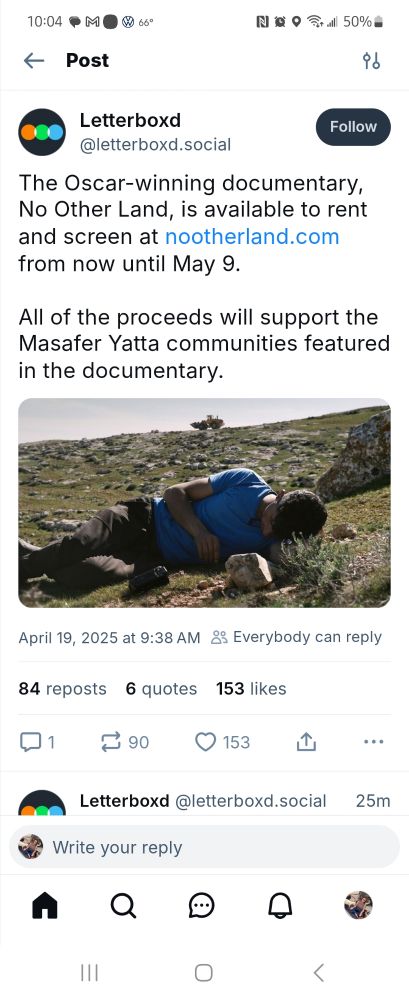Follow the Letterboxd account
Image resolution: width=409 pixels, height=1000 pixels.
click(353, 127)
